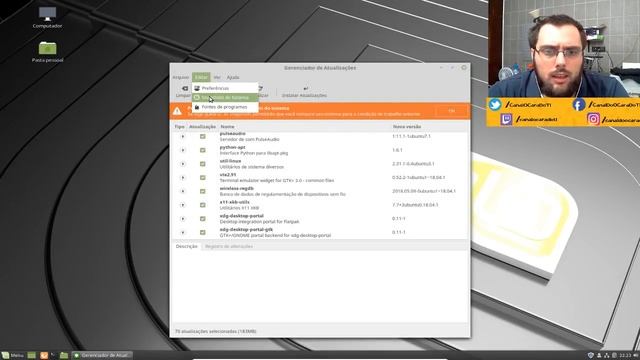The width and height of the screenshot is (640, 360).
Task: Uncheck the python-apt update checkbox
Action: 202,150
